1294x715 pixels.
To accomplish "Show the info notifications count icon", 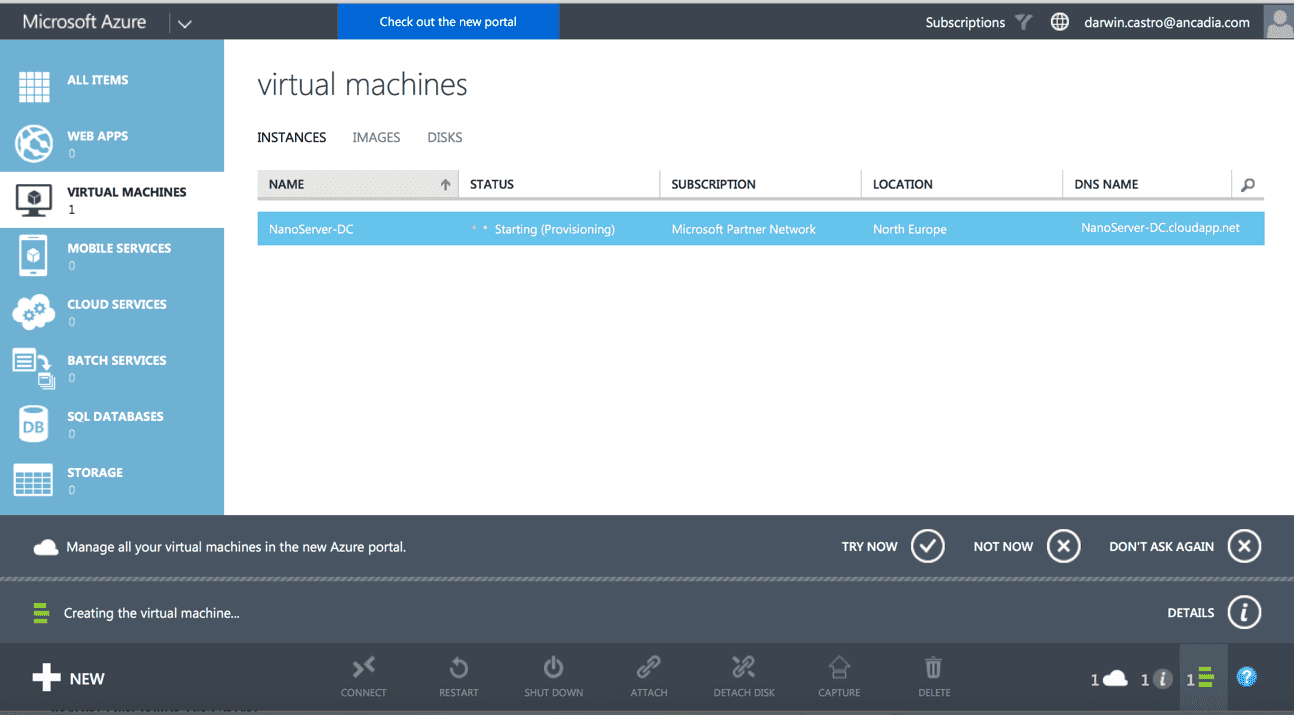I will tap(1155, 679).
